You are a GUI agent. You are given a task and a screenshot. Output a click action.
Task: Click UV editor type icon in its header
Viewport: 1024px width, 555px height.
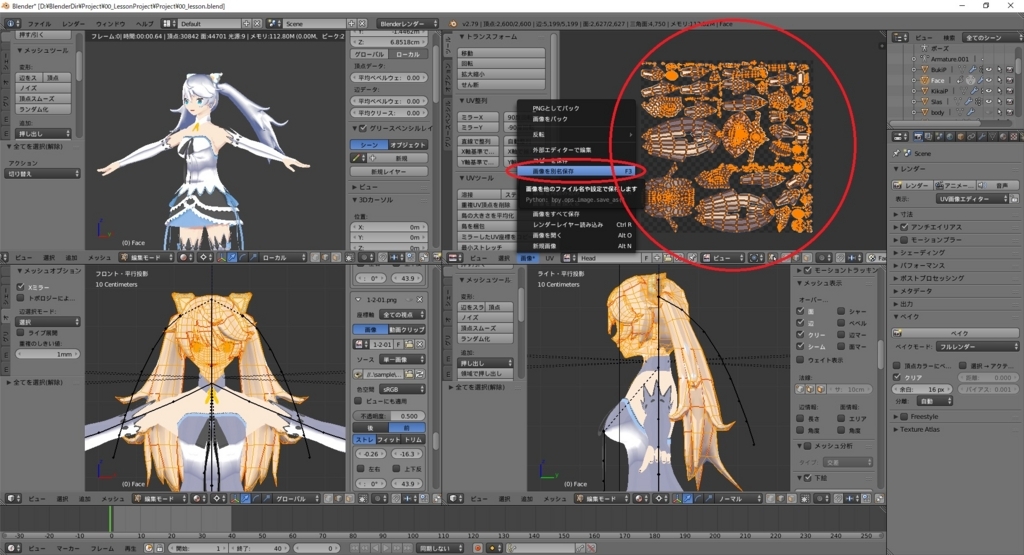pyautogui.click(x=453, y=258)
